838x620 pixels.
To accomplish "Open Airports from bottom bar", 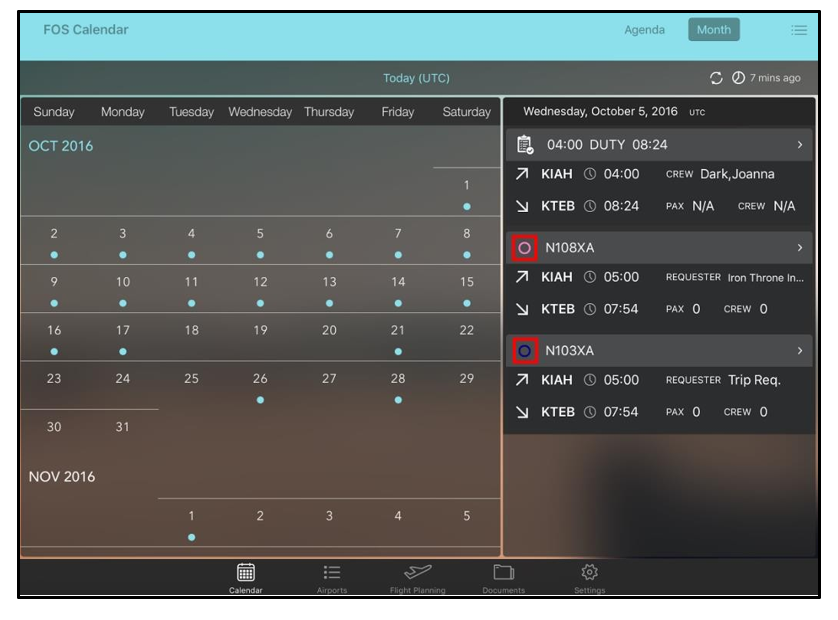I will [332, 577].
